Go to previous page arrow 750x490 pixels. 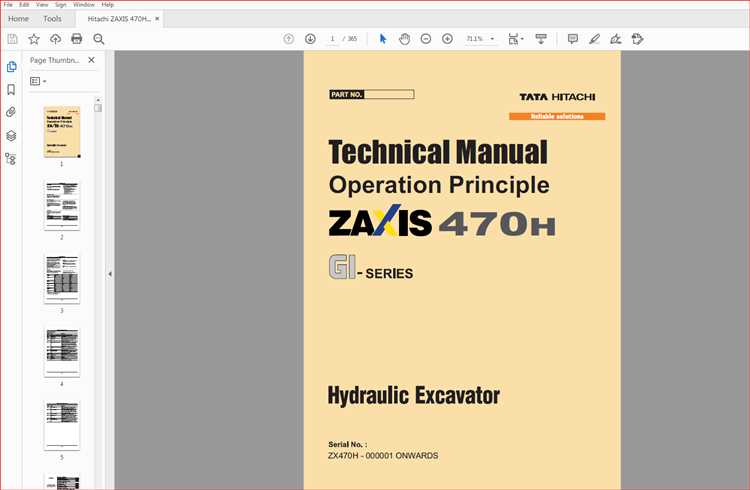pos(288,39)
